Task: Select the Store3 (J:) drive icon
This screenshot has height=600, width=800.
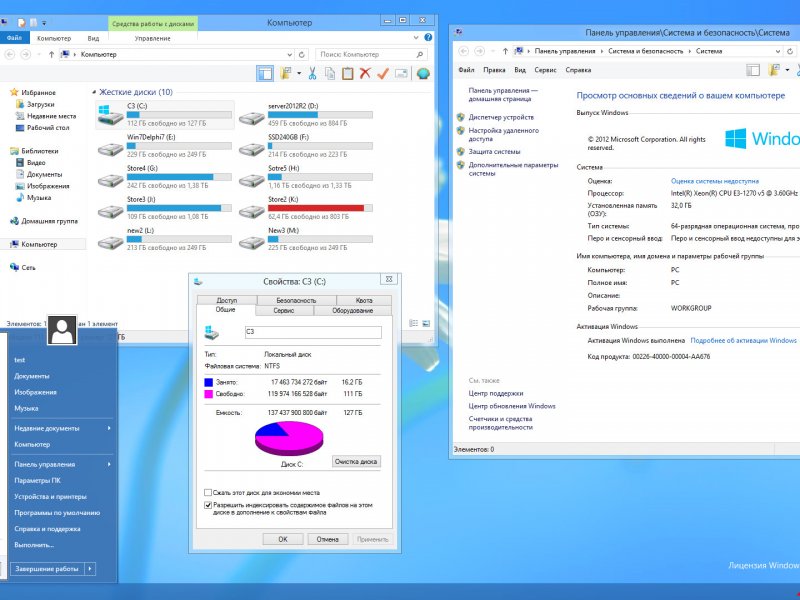Action: pos(111,212)
